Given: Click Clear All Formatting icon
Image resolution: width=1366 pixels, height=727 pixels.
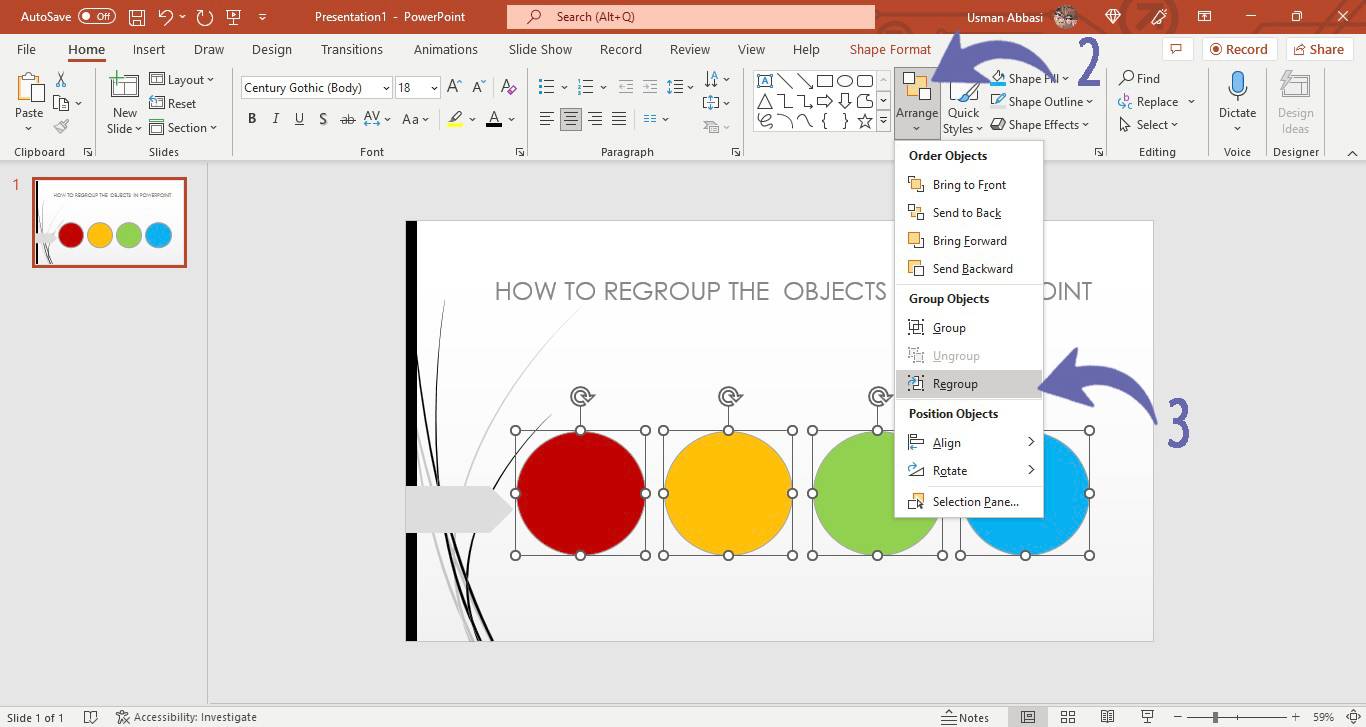Looking at the screenshot, I should coord(508,88).
